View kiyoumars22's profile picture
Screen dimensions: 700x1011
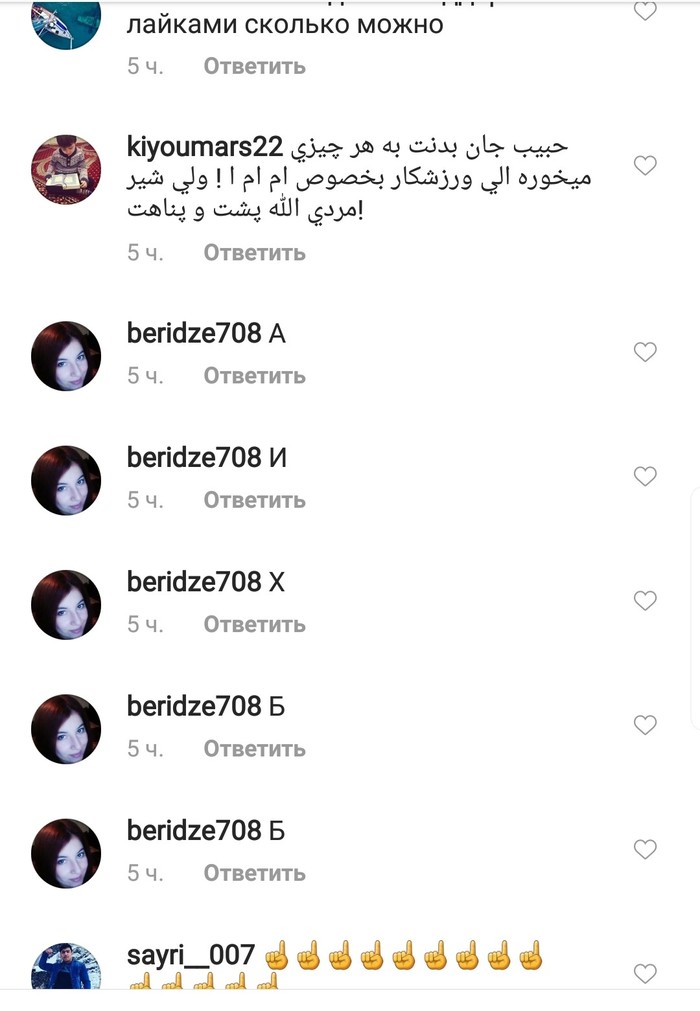pos(66,170)
